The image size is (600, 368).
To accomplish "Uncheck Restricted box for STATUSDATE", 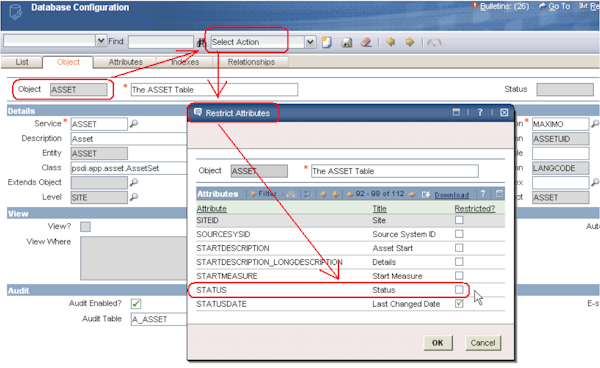I will pyautogui.click(x=459, y=304).
